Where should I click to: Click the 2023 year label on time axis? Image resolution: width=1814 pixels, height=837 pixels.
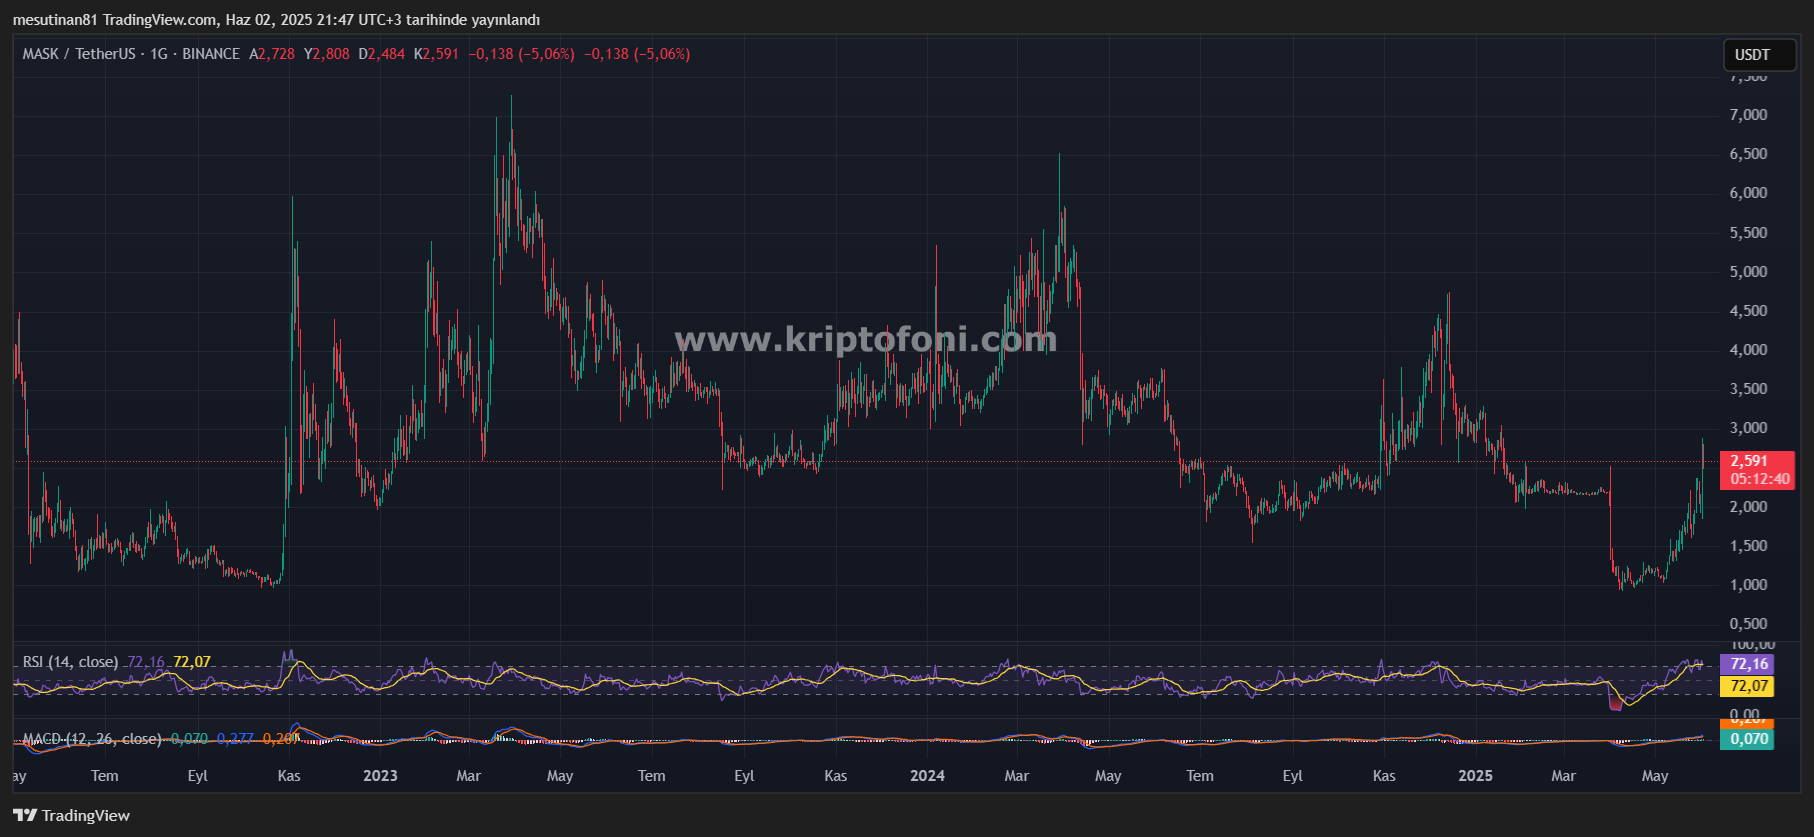380,776
